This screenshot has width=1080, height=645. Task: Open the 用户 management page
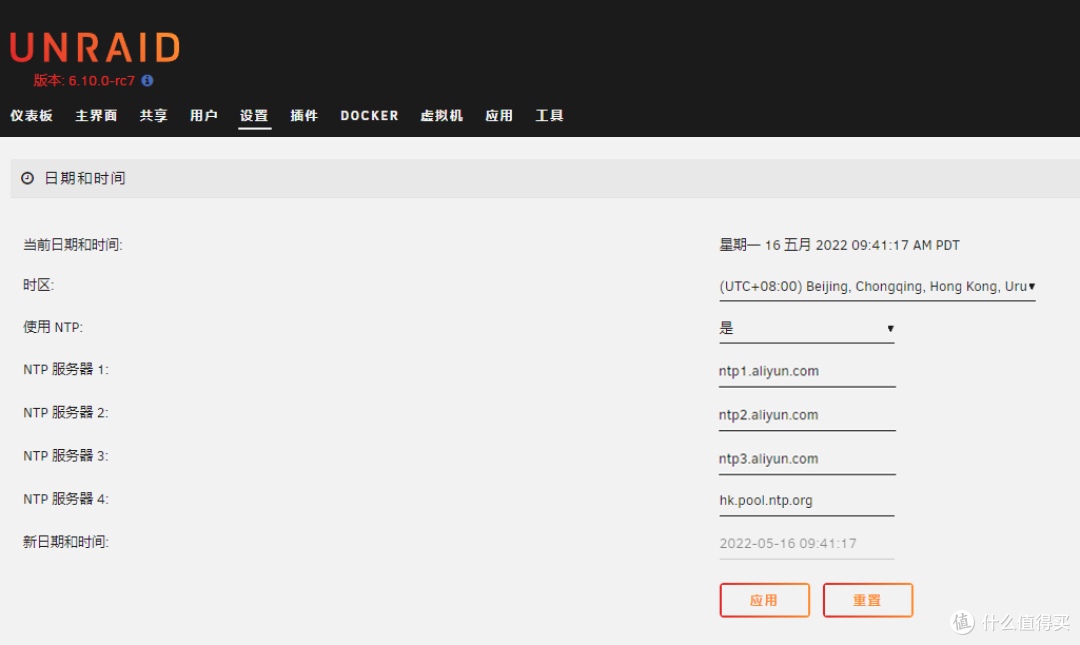click(204, 115)
